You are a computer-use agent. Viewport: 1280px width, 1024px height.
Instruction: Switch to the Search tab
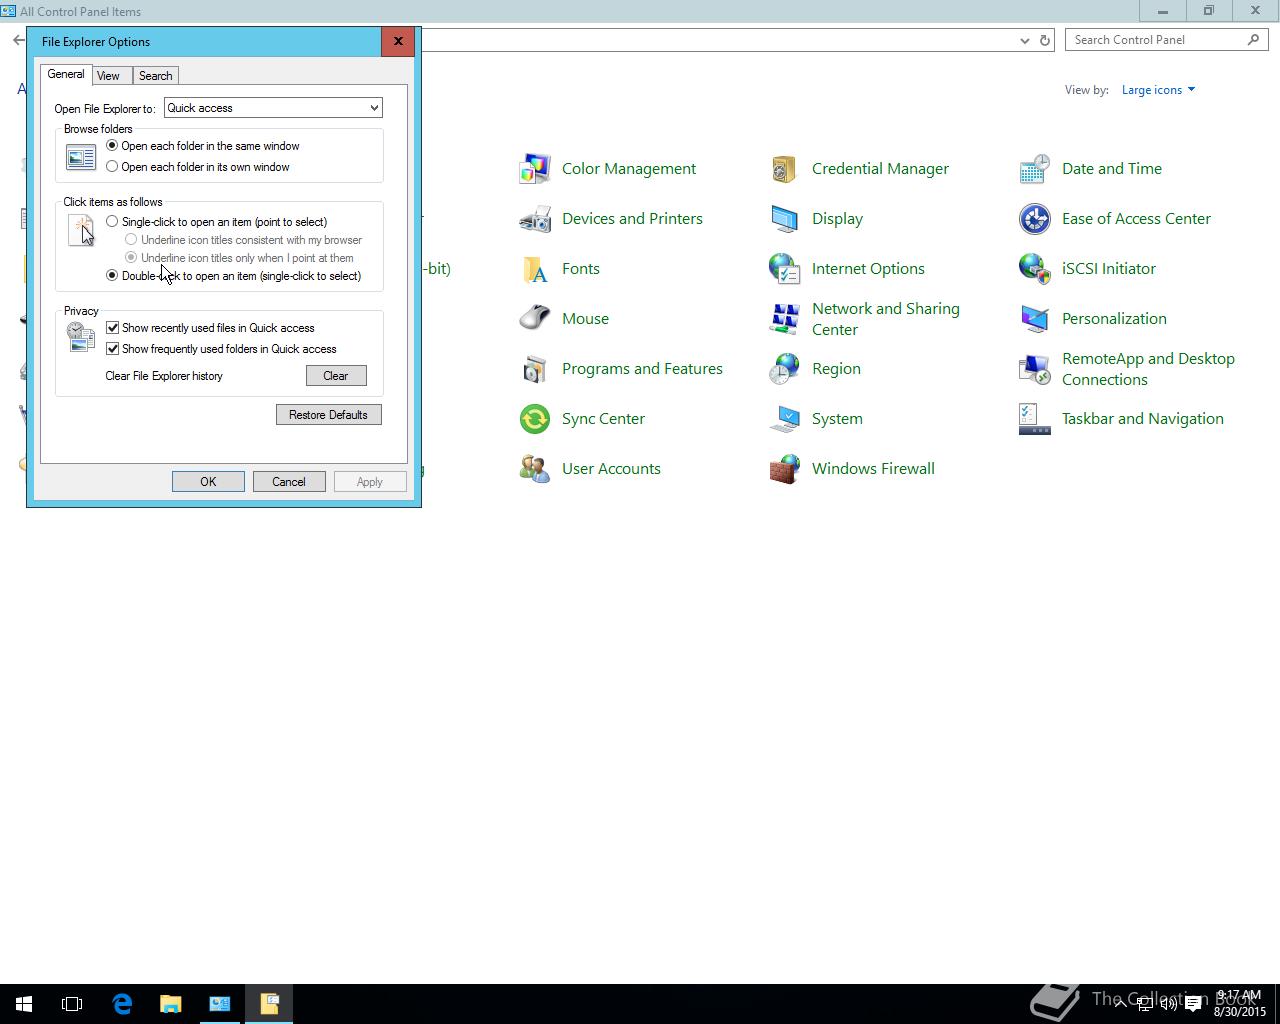(155, 76)
